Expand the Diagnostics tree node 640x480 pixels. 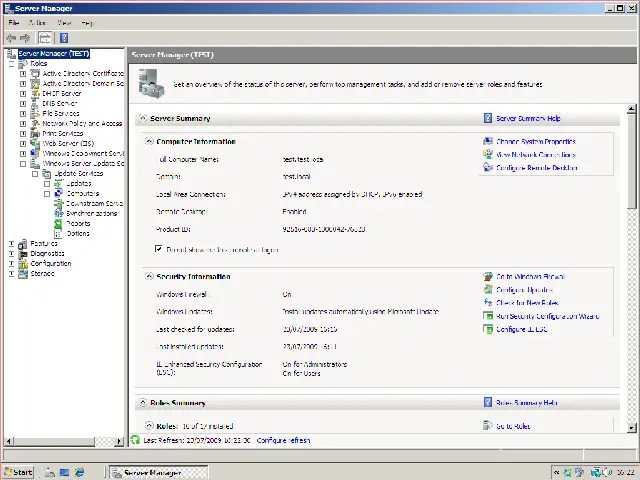[11, 253]
